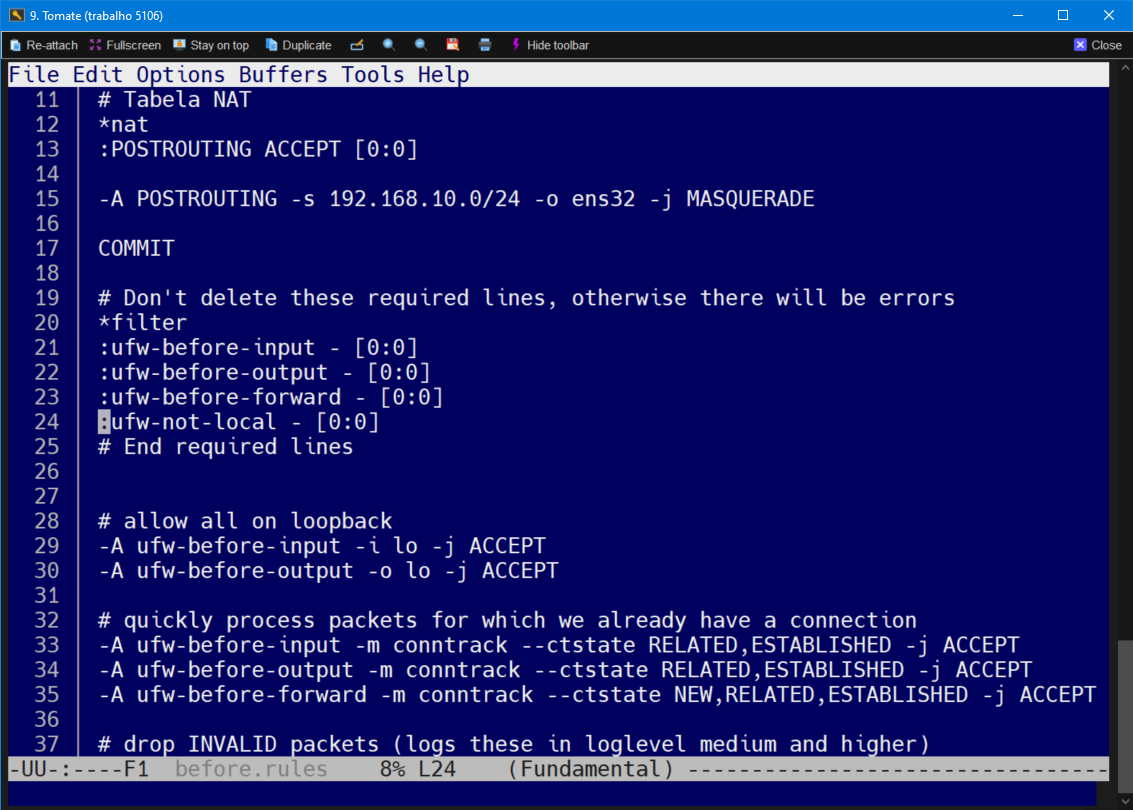Viewport: 1133px width, 810px height.
Task: Open the Edit menu in Emacs
Action: (96, 74)
